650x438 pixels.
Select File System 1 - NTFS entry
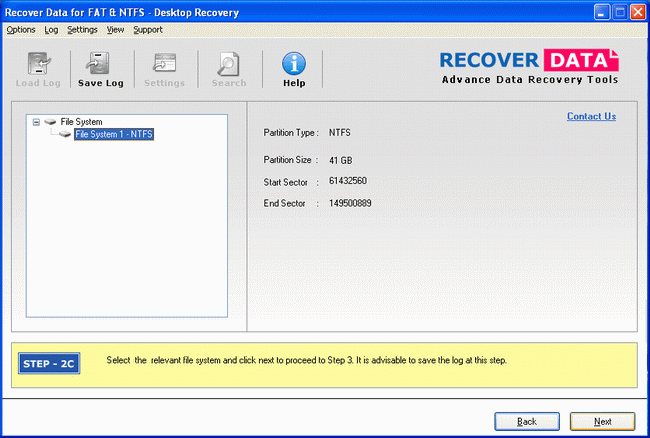point(114,134)
